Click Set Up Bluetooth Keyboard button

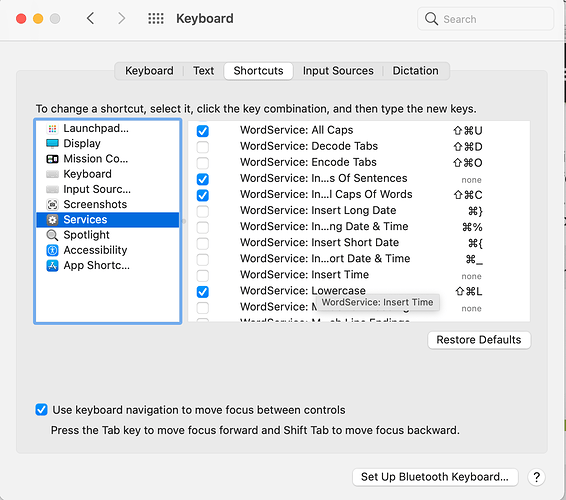coord(435,477)
